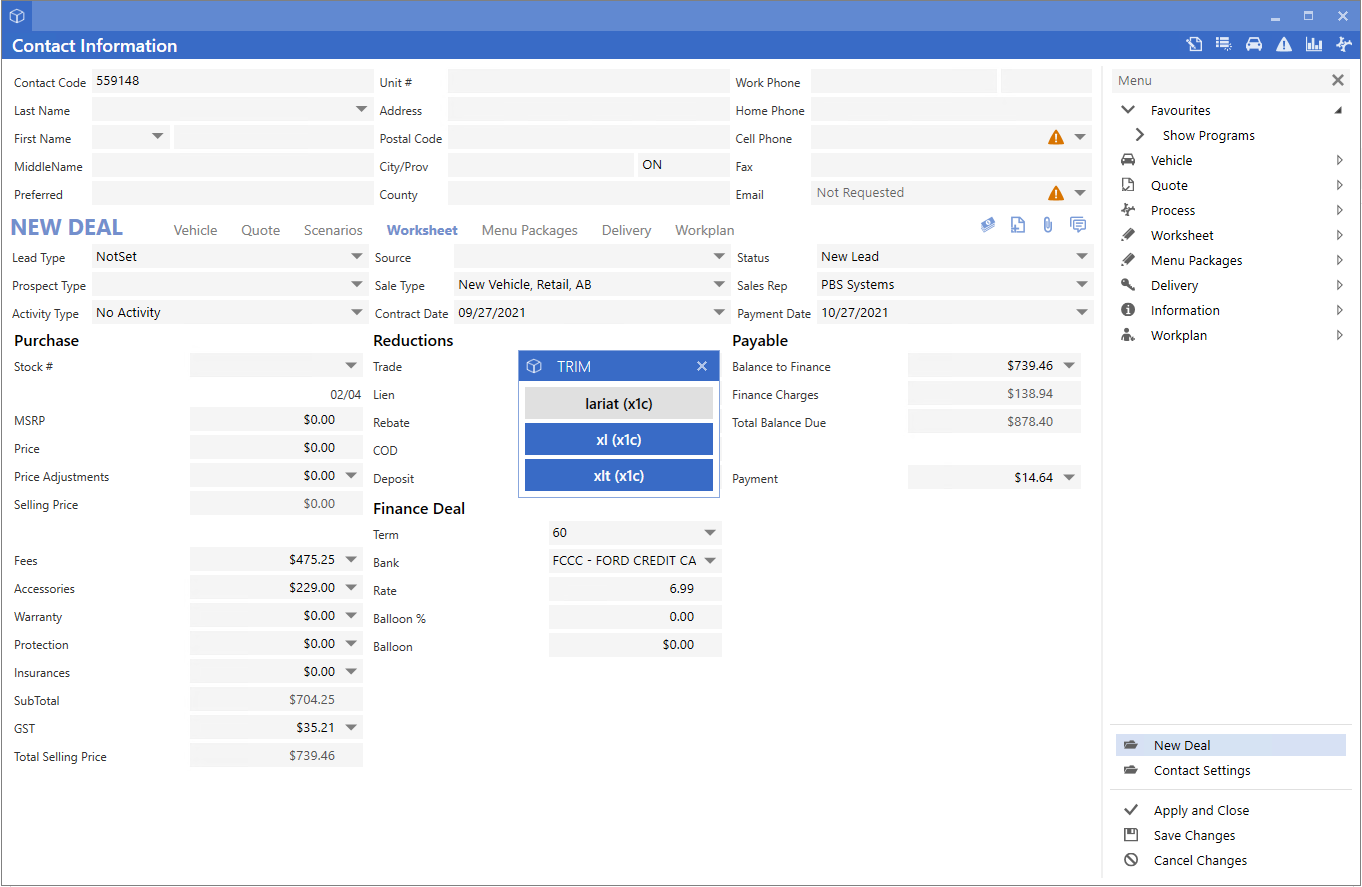This screenshot has height=887, width=1362.
Task: Click the Process icon in Menu panel
Action: pyautogui.click(x=1129, y=210)
